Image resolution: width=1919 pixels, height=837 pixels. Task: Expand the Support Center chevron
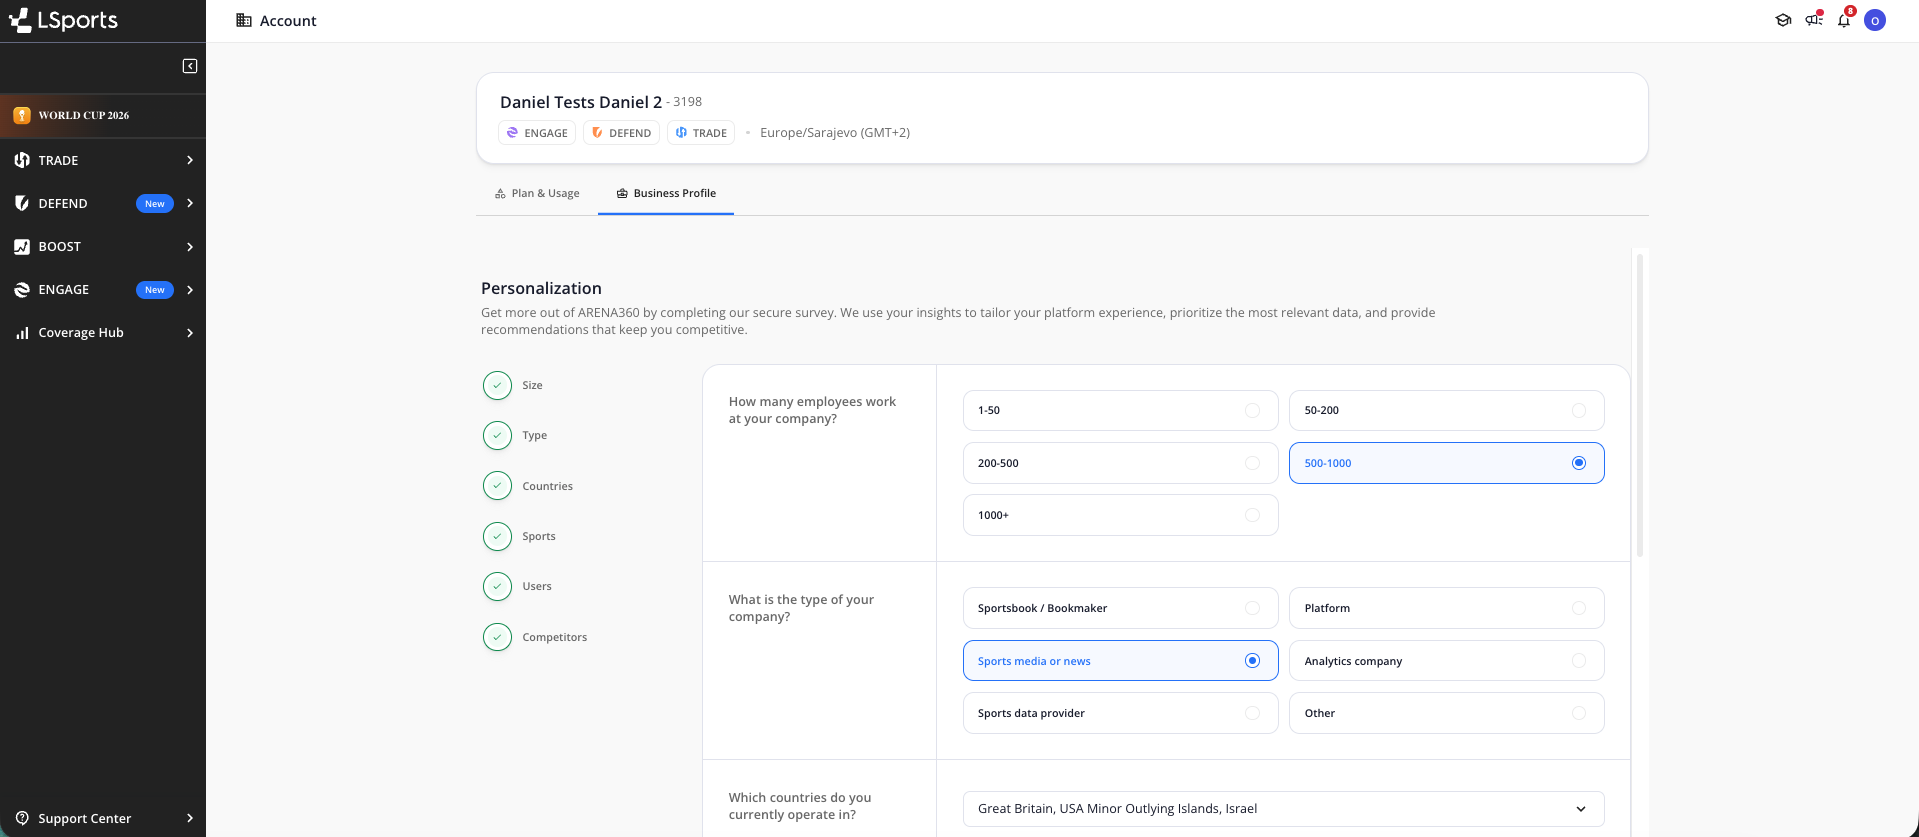coord(190,818)
